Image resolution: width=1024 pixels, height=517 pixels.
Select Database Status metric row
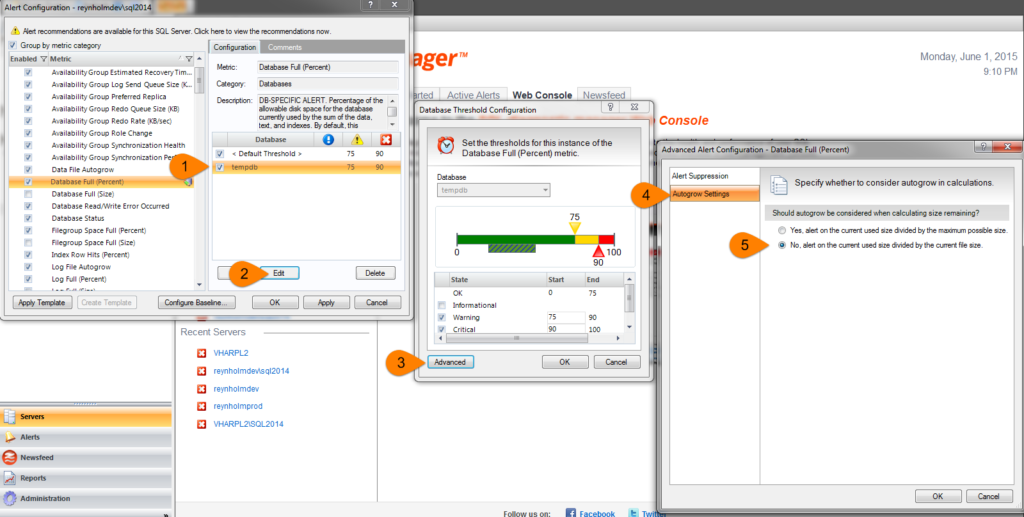pyautogui.click(x=102, y=218)
